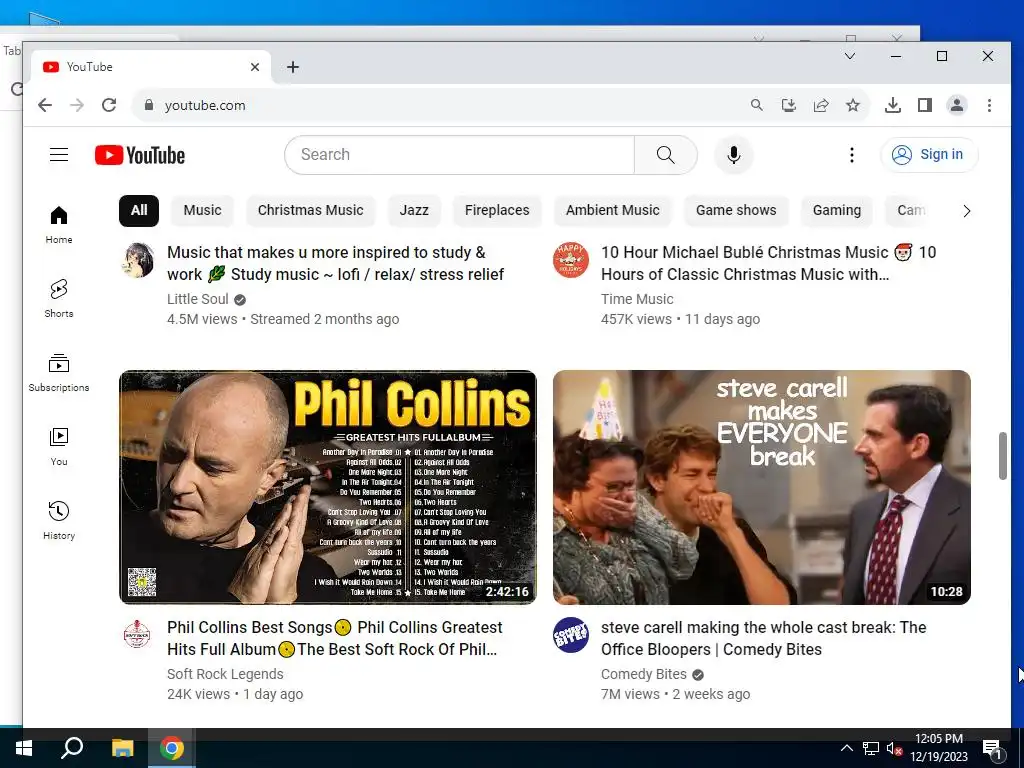Open Little Soul channel avatar
This screenshot has height=768, width=1024.
tap(138, 260)
